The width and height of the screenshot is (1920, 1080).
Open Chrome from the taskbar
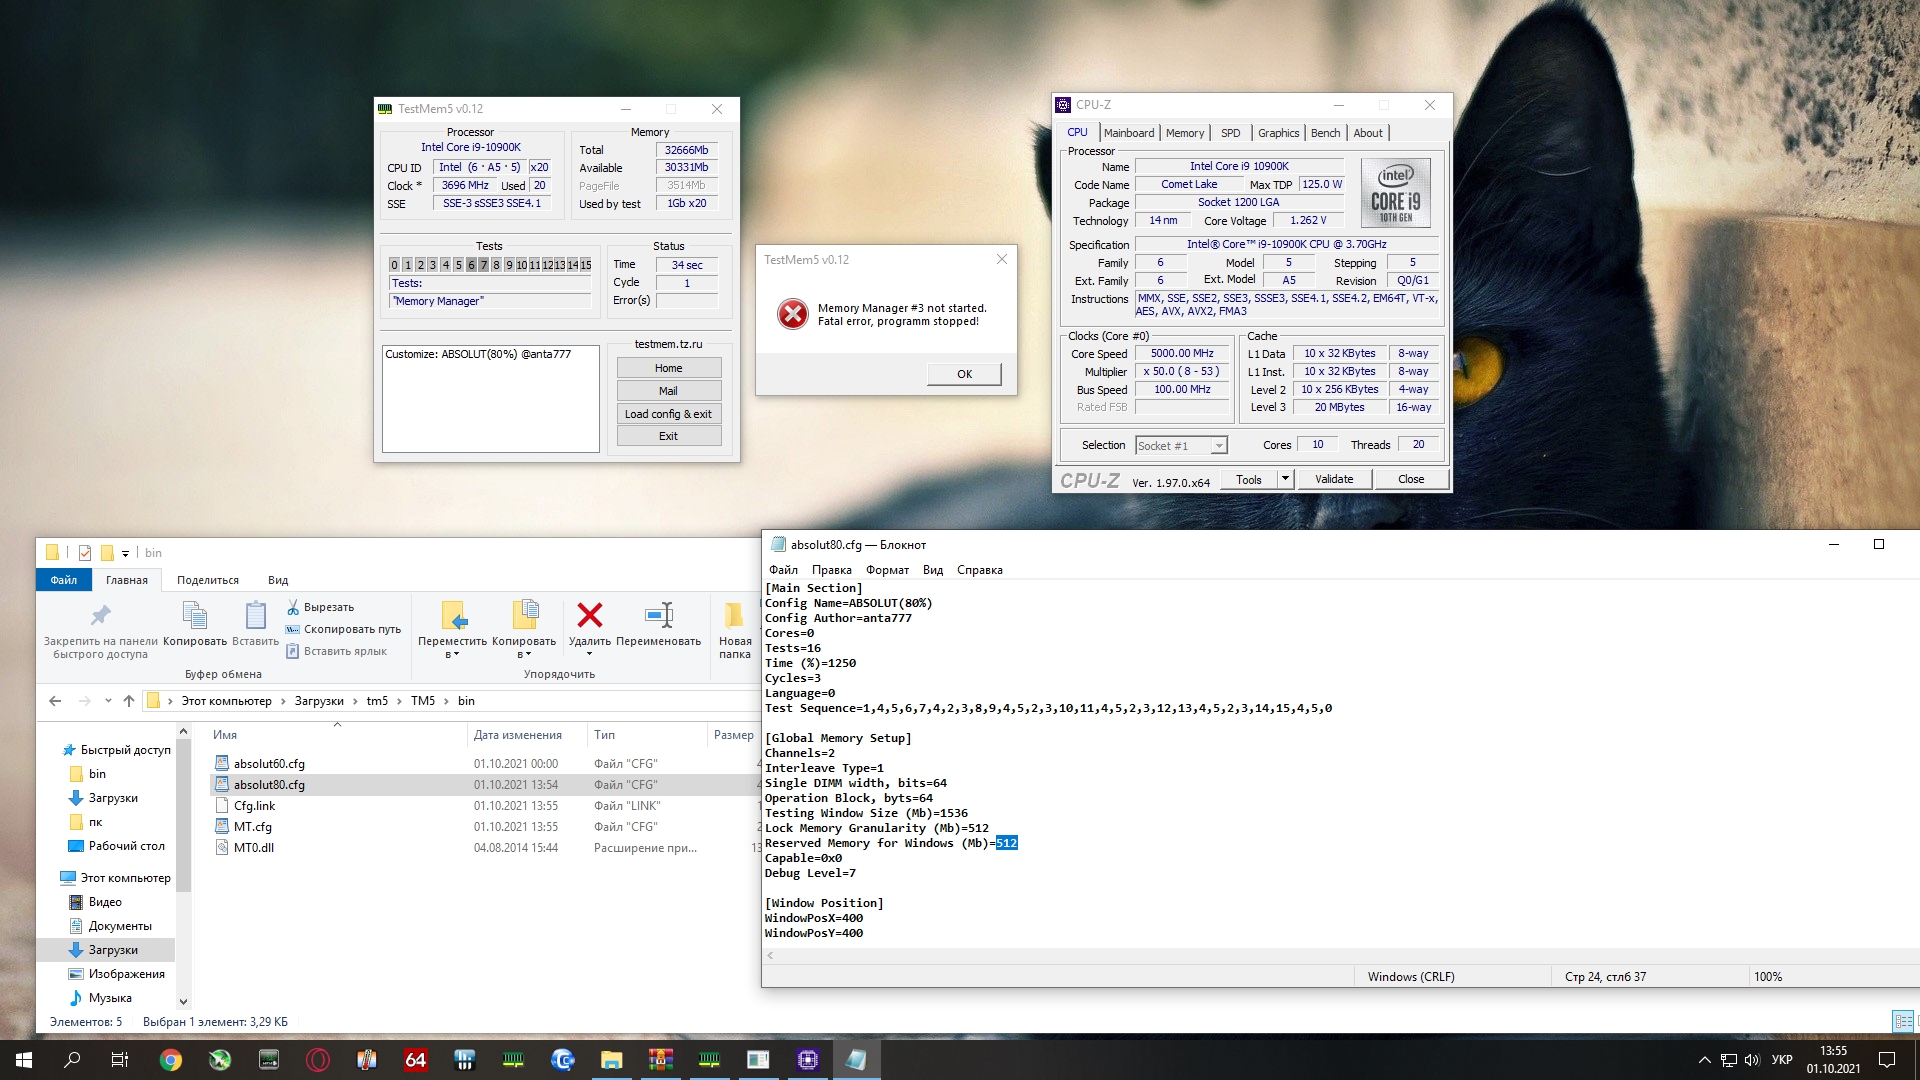[171, 1060]
